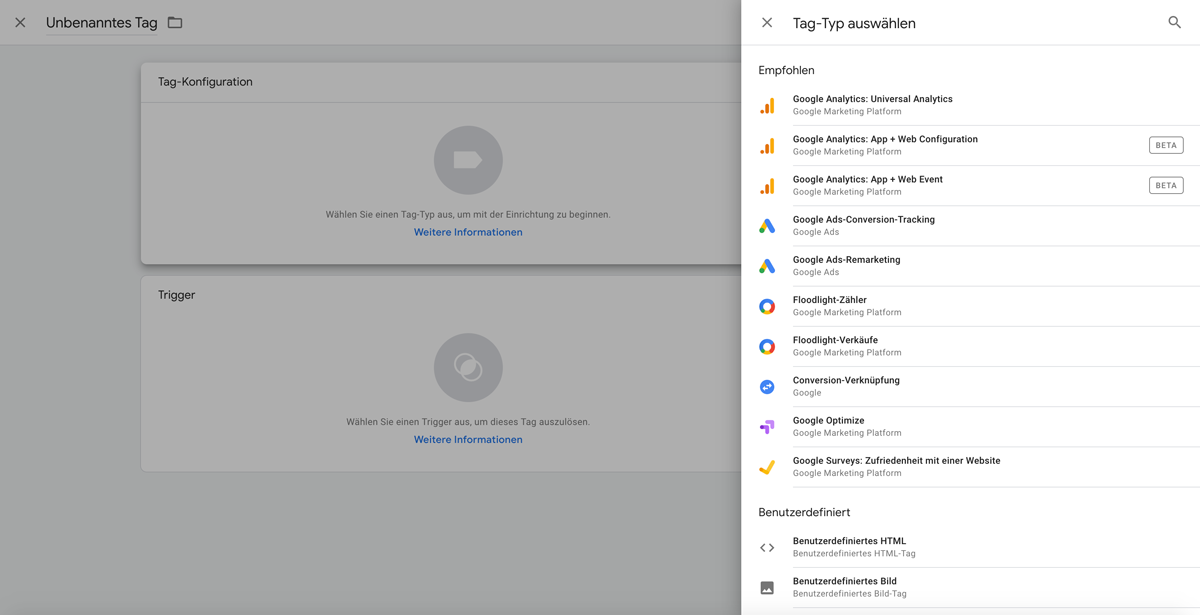The width and height of the screenshot is (1200, 615).
Task: Choose Google Analytics: Universal Analytics tag type
Action: pyautogui.click(x=971, y=105)
